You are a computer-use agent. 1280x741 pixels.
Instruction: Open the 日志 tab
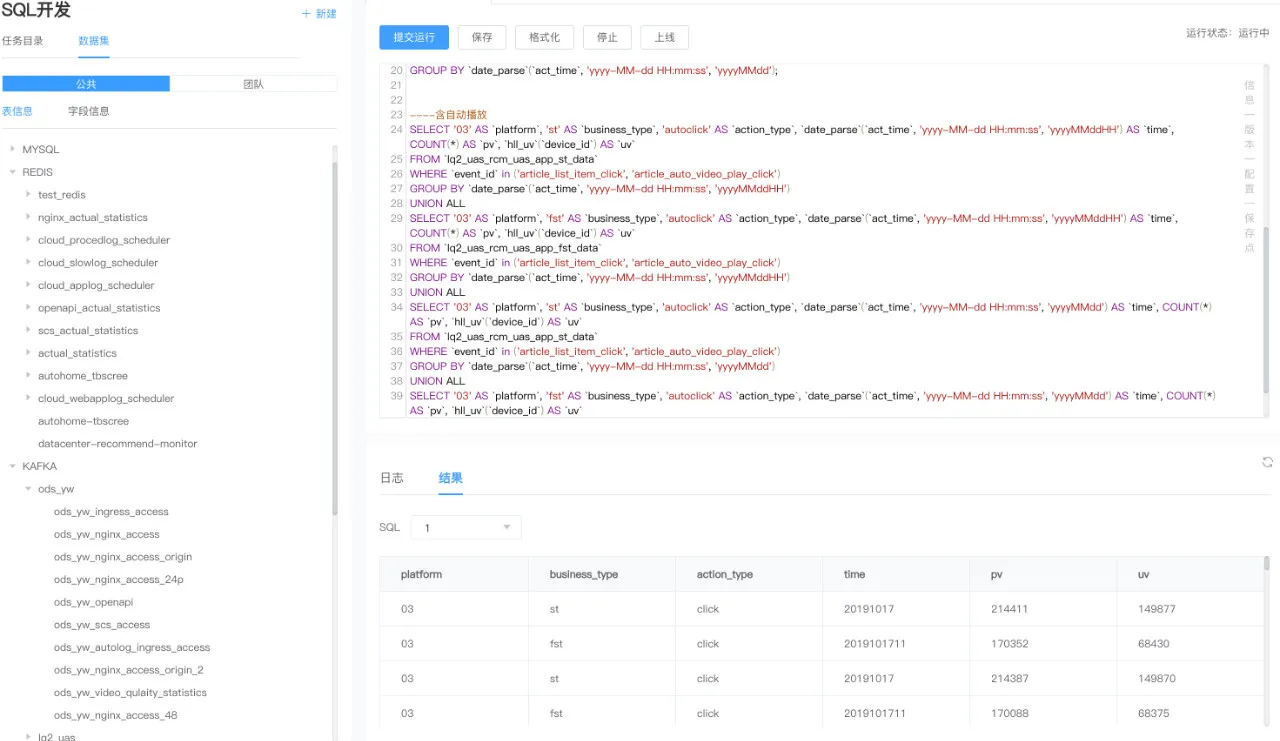(x=391, y=478)
